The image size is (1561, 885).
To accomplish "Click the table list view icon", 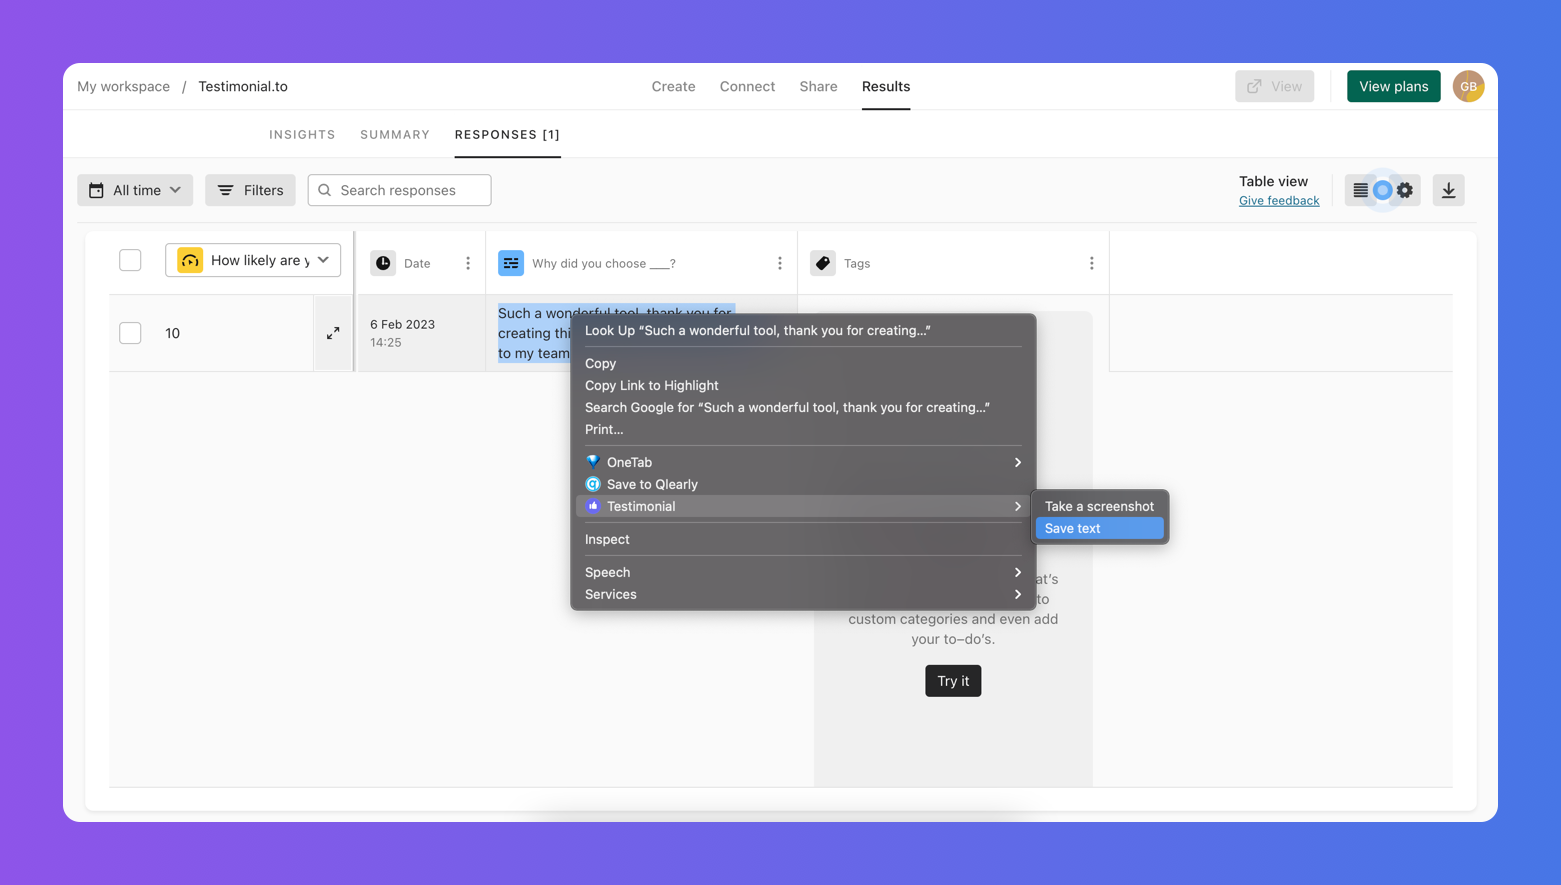I will pos(1361,190).
